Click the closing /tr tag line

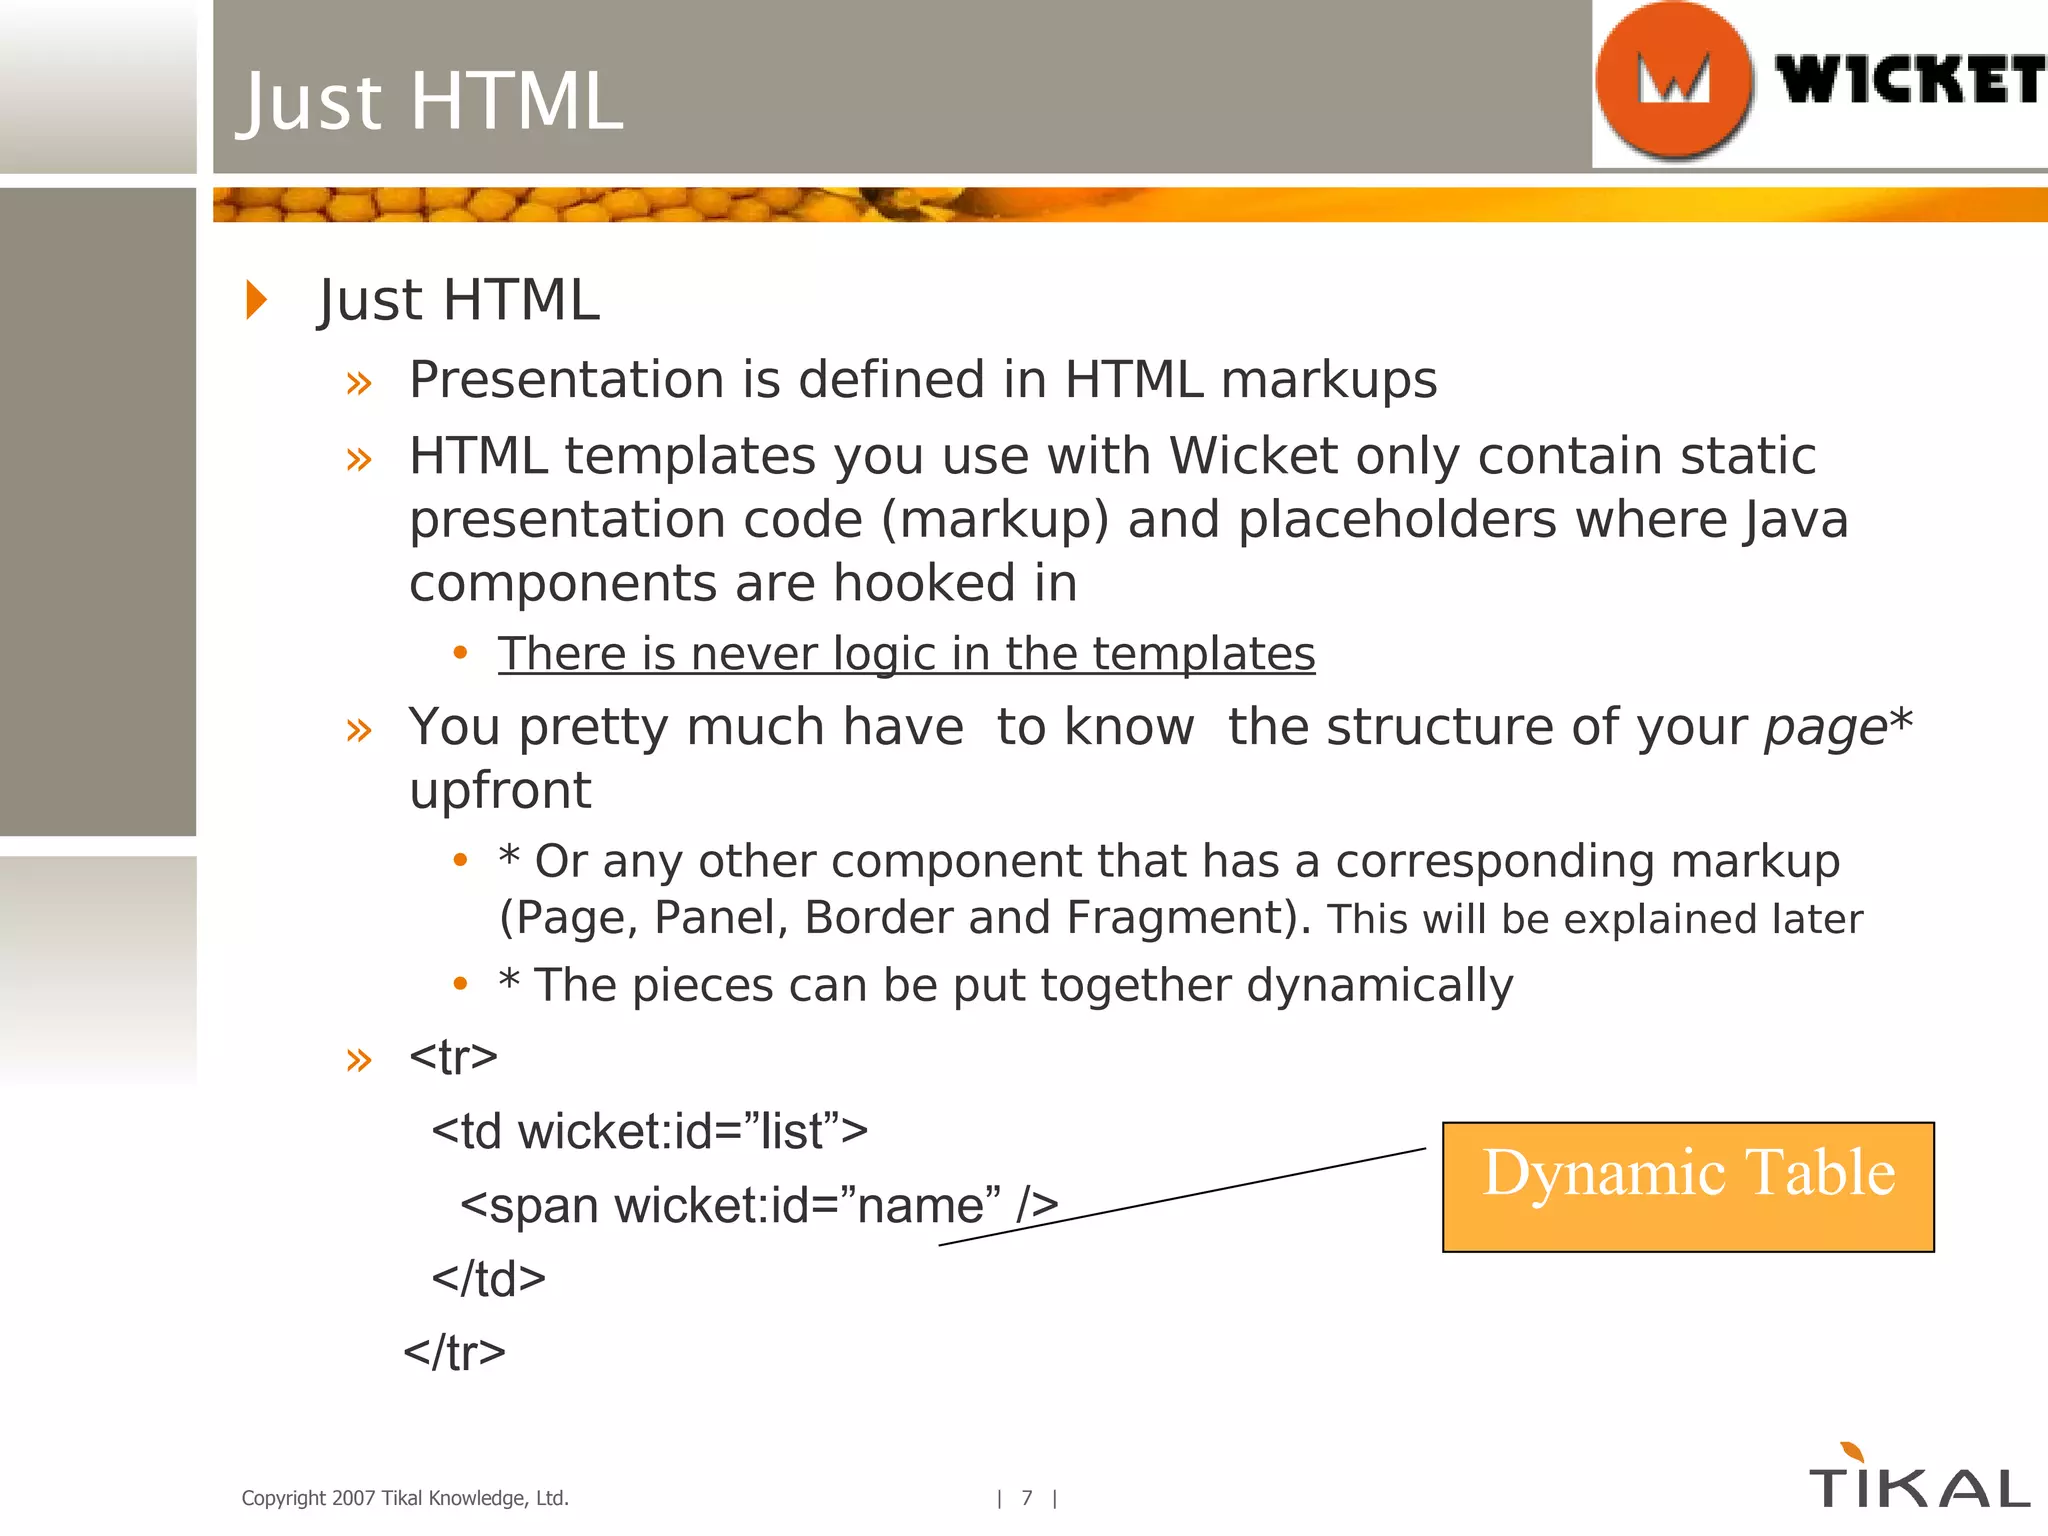[455, 1353]
